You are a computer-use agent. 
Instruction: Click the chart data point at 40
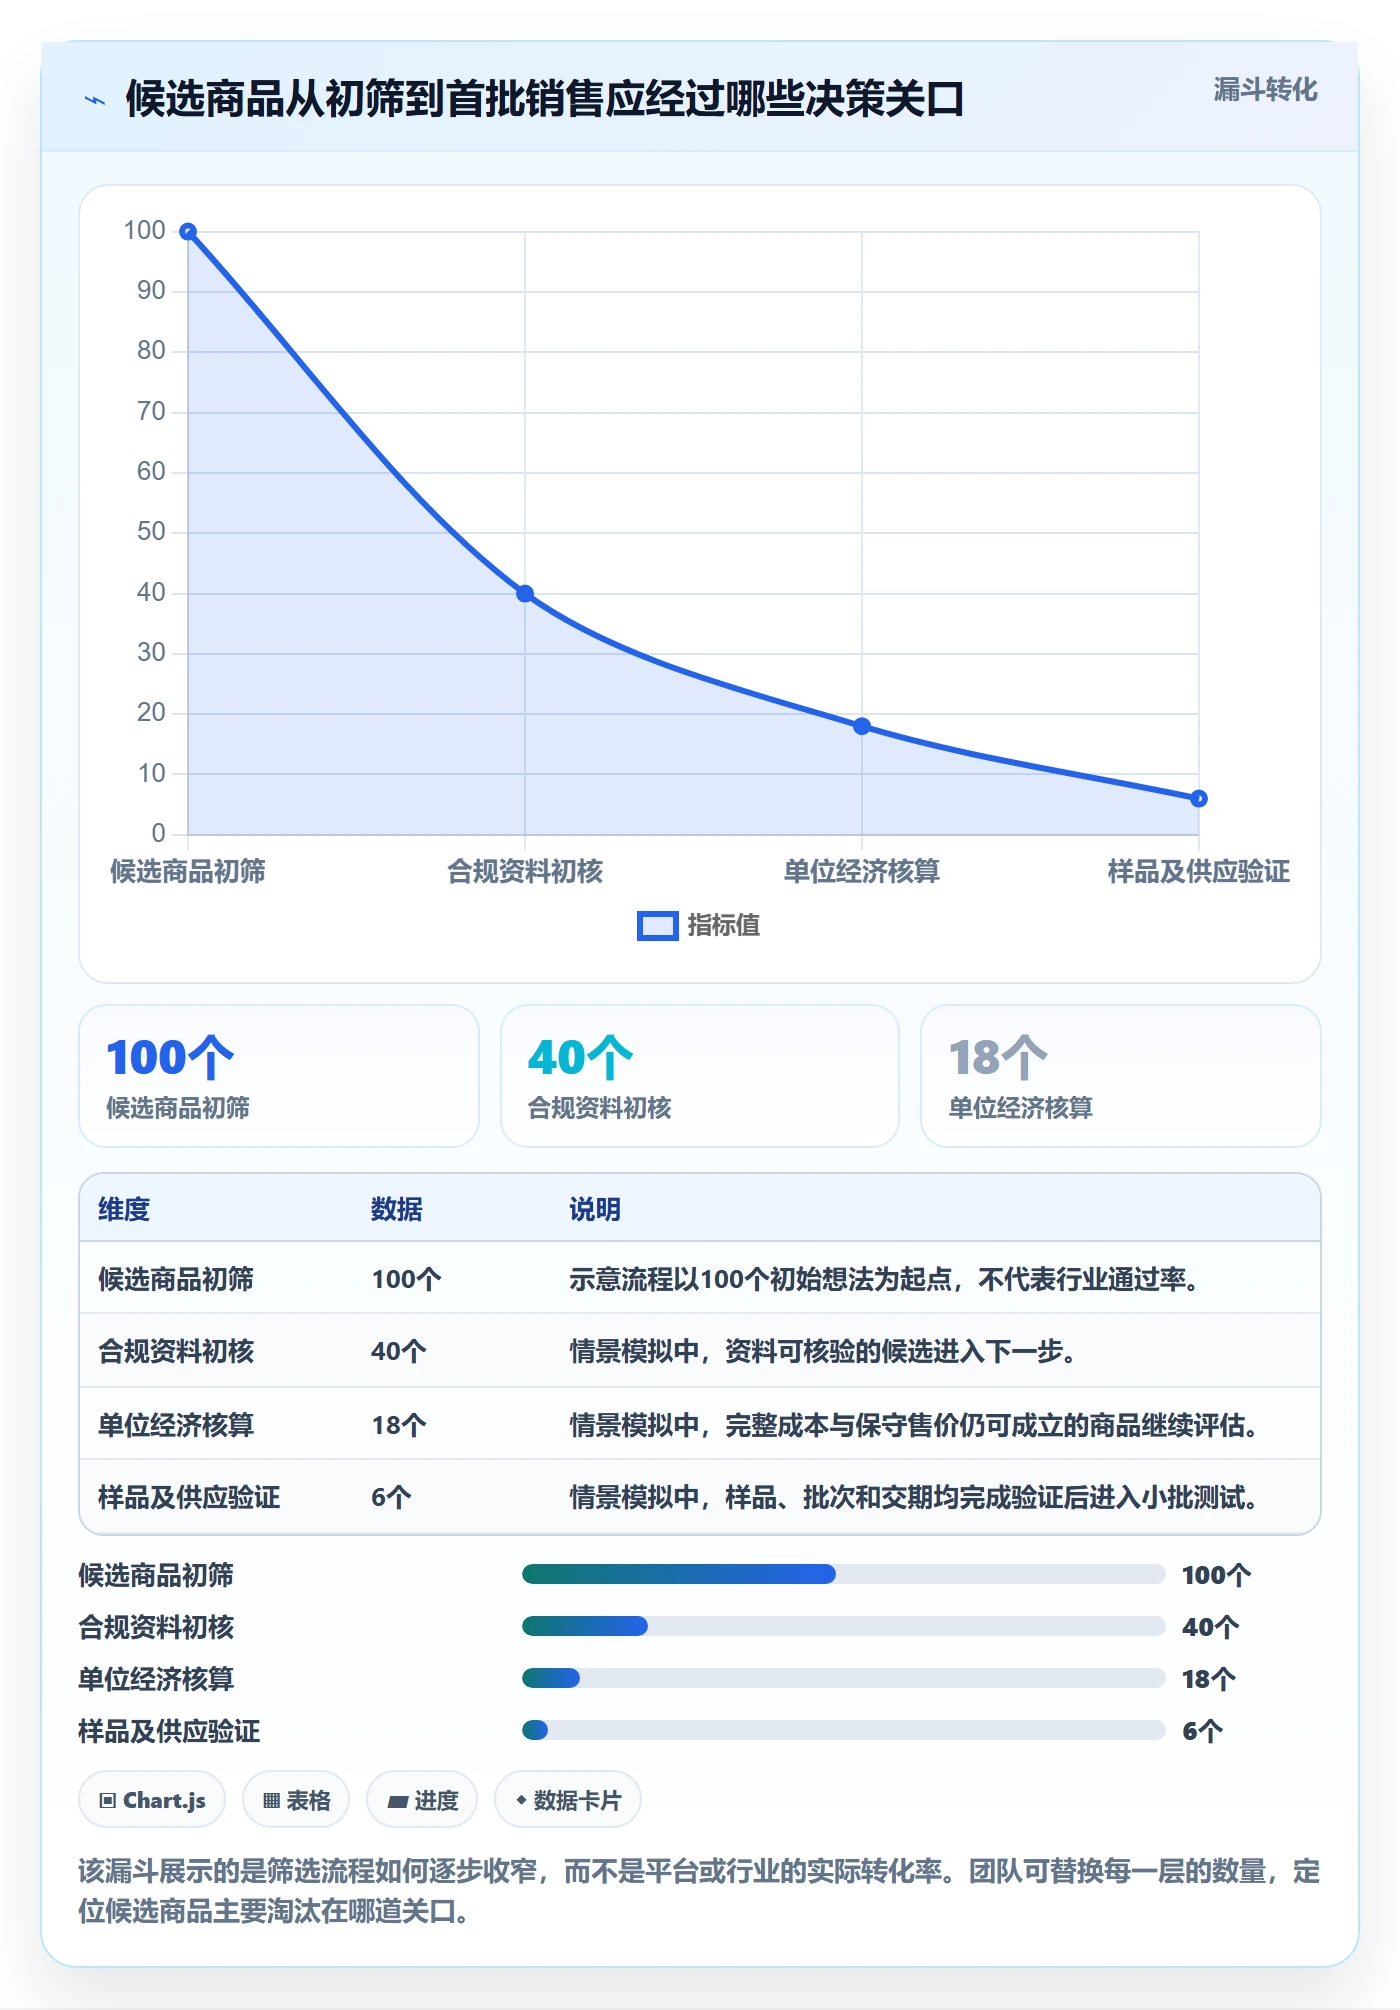point(525,594)
